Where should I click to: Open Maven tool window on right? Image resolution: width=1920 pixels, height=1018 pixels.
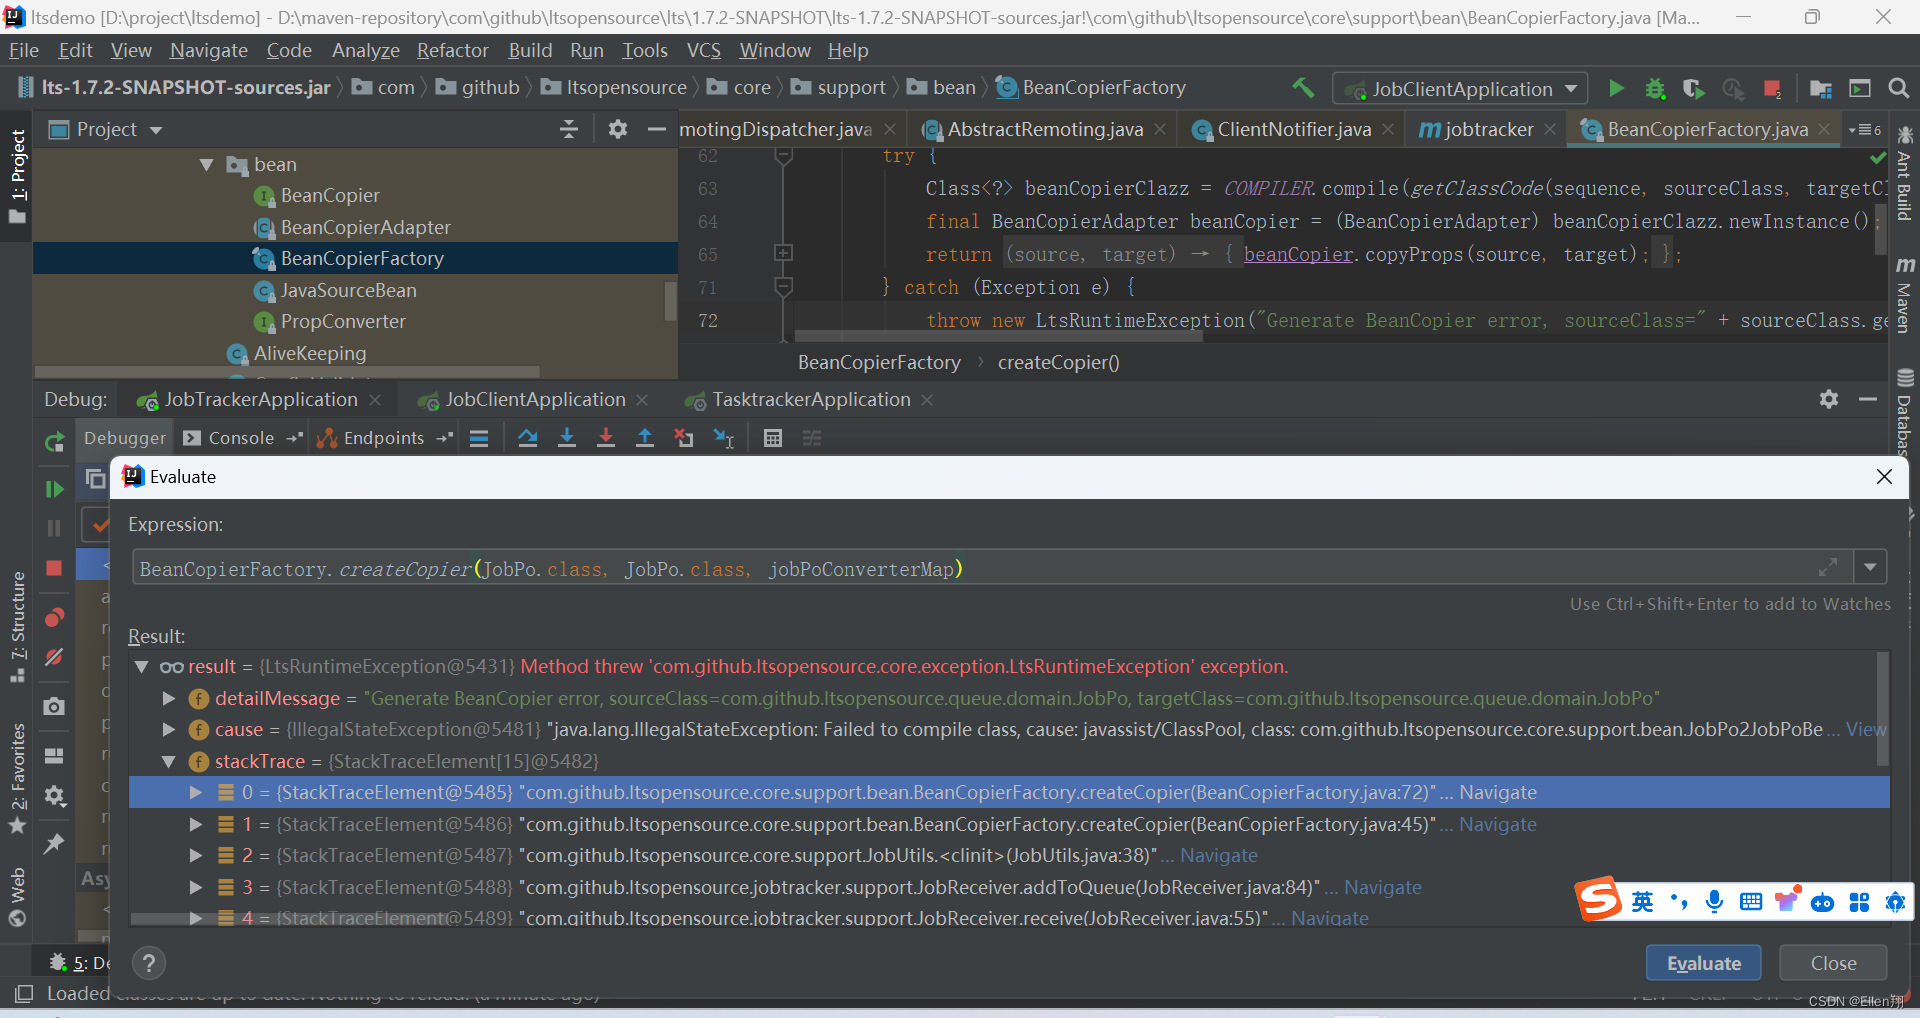point(1905,295)
